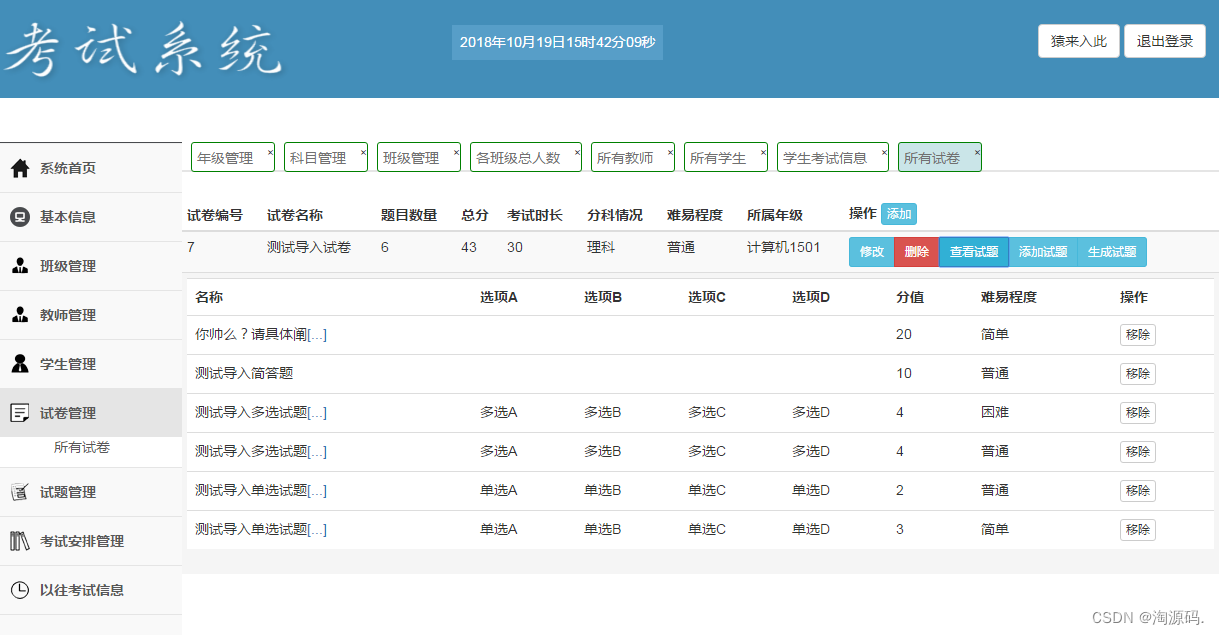Remove the multi-choice question scored 4 普通
This screenshot has height=635, width=1219.
1138,451
